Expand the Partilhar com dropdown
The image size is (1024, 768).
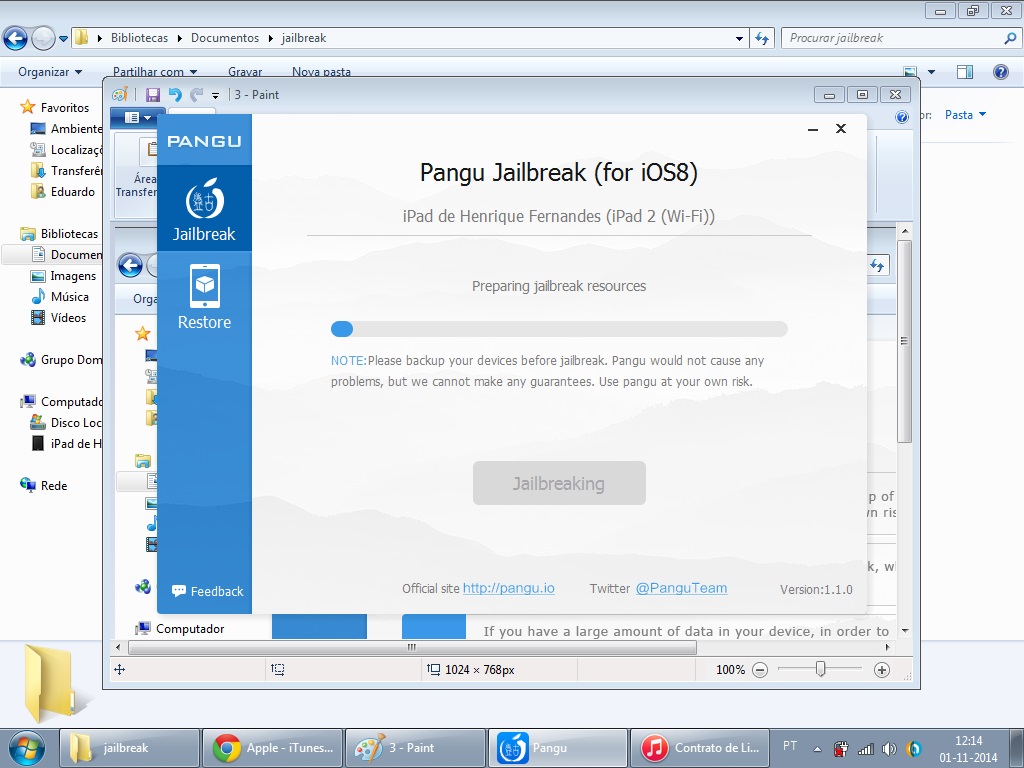click(x=155, y=72)
